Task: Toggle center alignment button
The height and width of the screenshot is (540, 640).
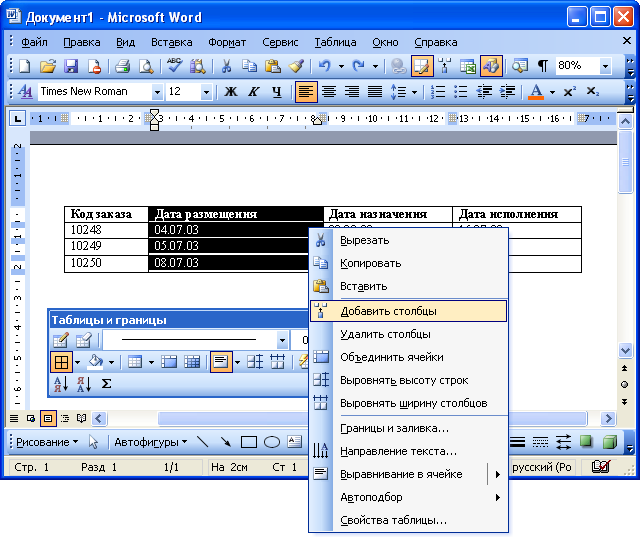Action: coord(329,92)
